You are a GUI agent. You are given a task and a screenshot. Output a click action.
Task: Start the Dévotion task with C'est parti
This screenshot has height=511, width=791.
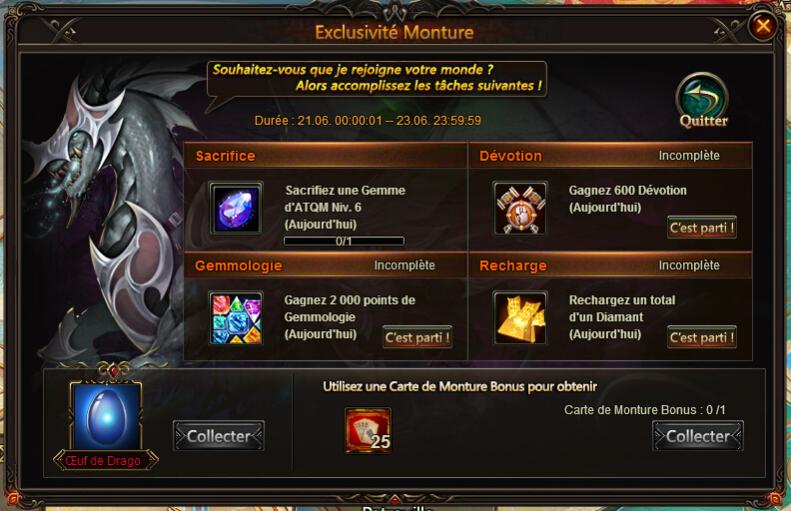tap(702, 228)
